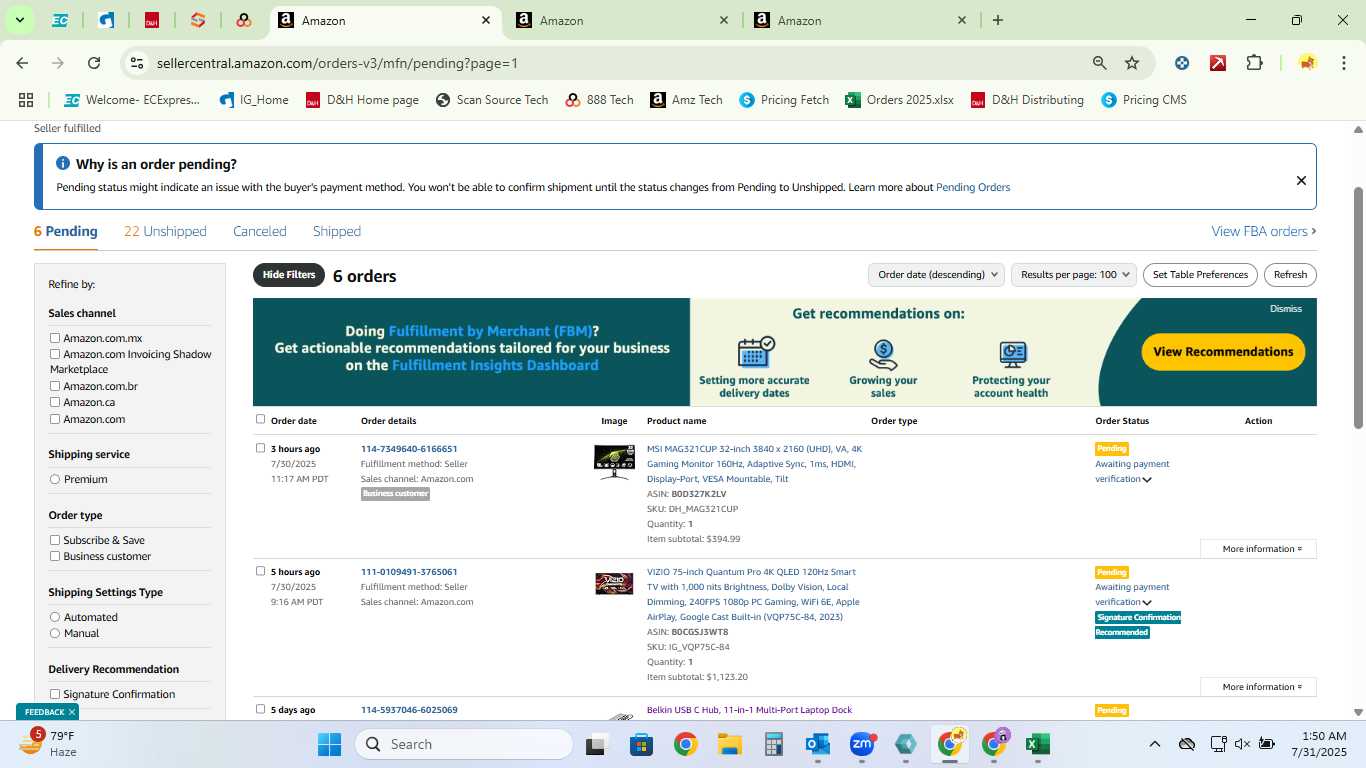Switch to the 22 Unshipped tab

165,231
